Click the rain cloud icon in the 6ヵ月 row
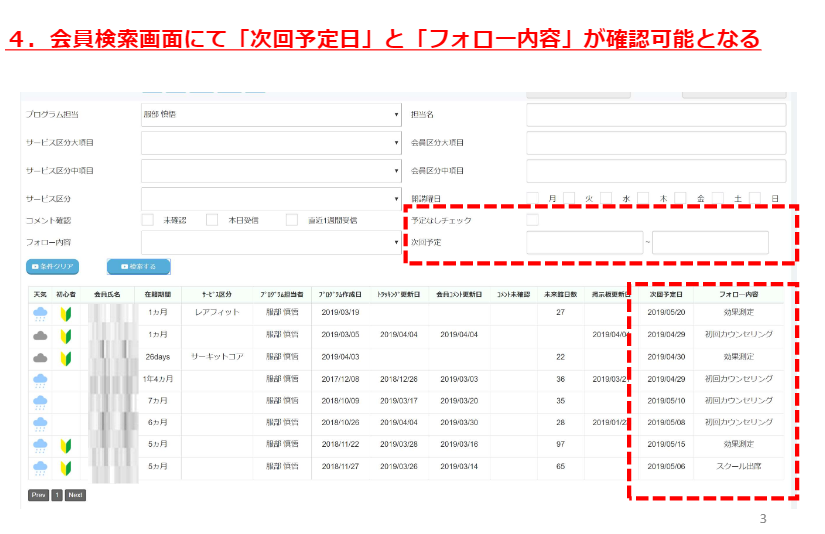Image resolution: width=825 pixels, height=534 pixels. point(40,423)
